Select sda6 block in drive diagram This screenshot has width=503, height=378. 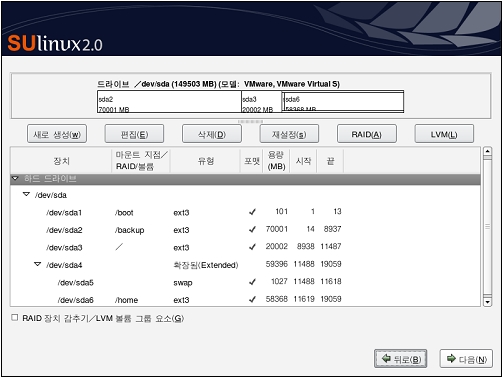click(343, 102)
